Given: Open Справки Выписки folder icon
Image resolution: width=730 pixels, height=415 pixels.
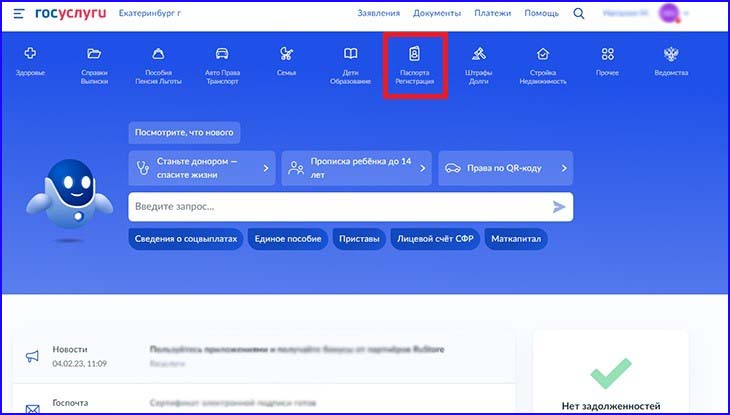Looking at the screenshot, I should 94,54.
